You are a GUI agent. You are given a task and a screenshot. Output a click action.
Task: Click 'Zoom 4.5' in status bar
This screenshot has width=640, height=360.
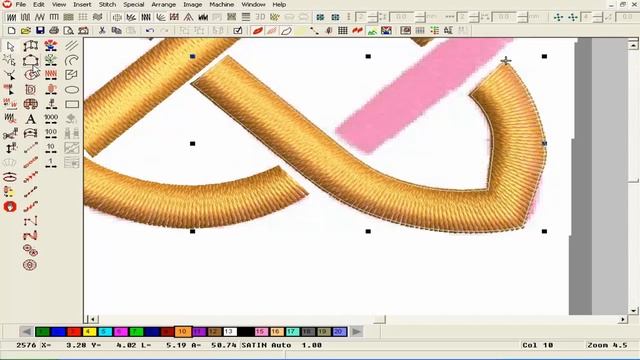tap(607, 345)
